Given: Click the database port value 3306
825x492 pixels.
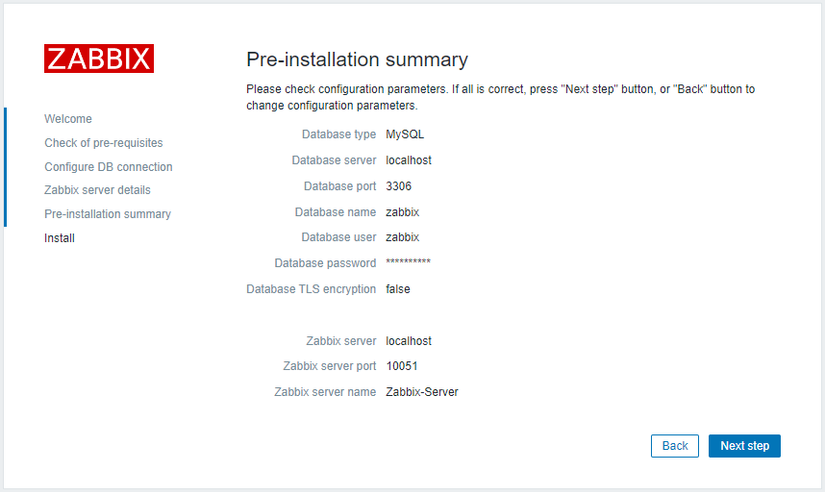Looking at the screenshot, I should pos(398,186).
